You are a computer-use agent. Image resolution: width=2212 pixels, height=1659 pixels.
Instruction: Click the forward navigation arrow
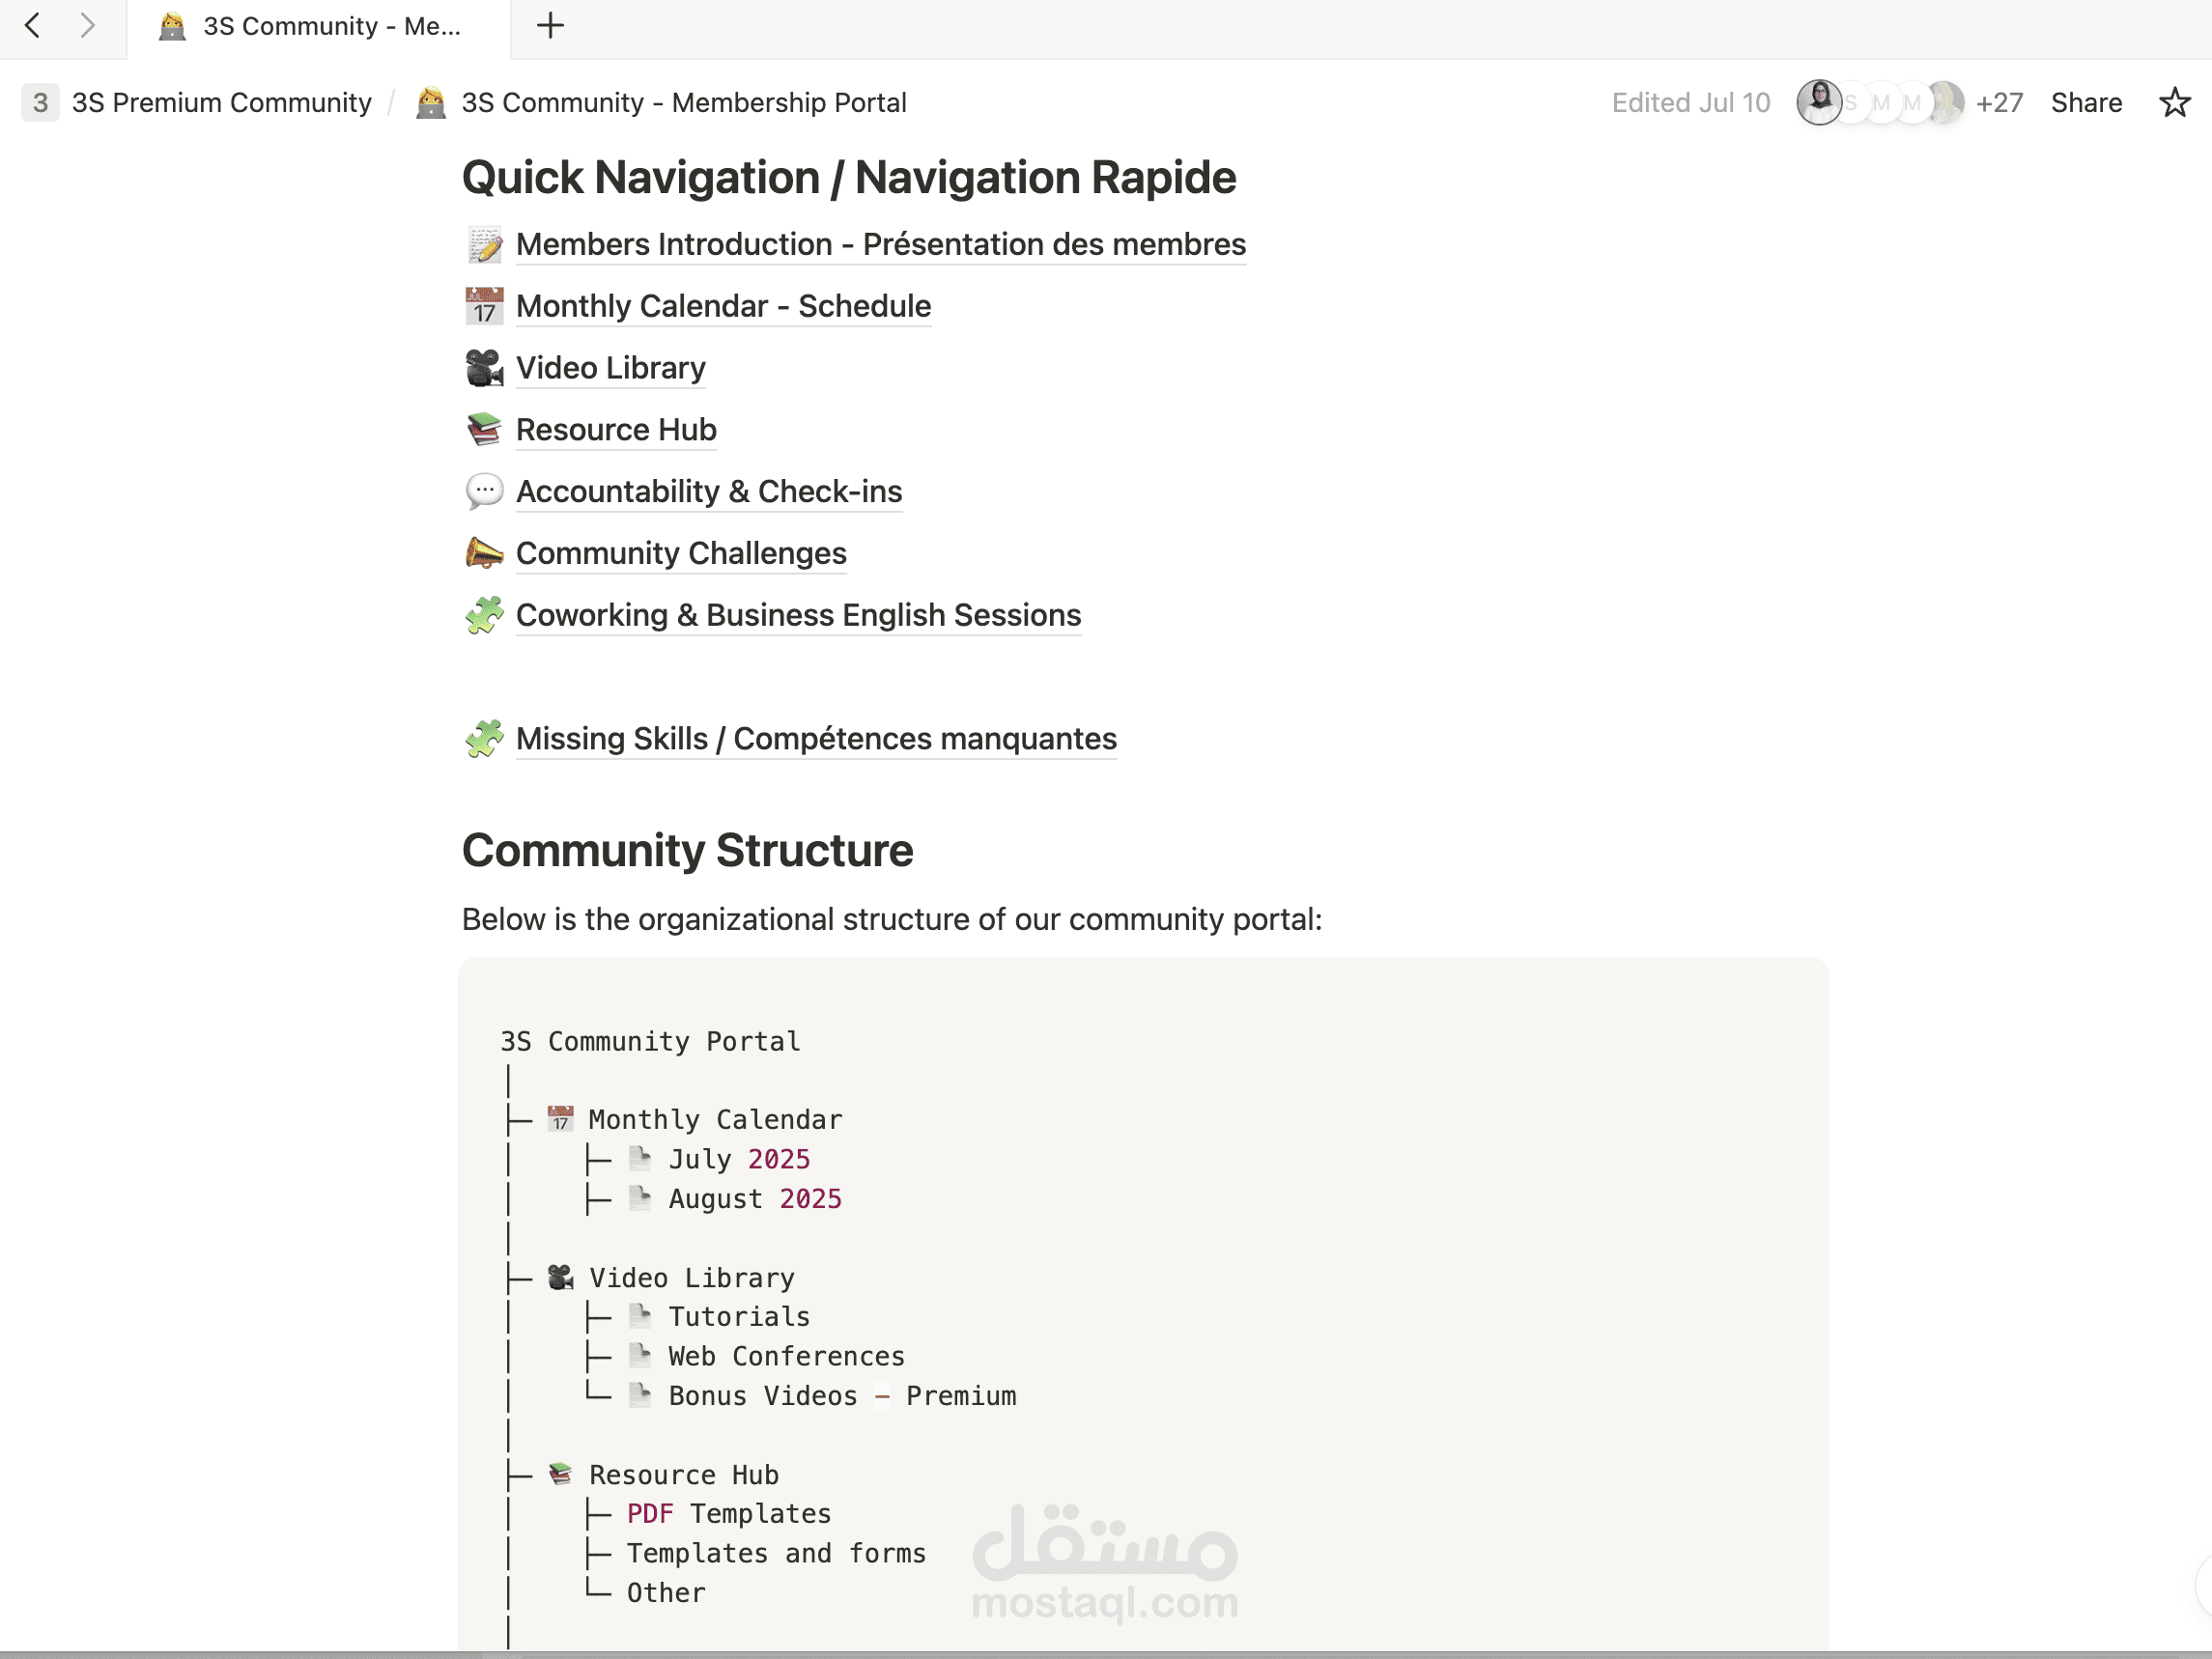click(88, 26)
